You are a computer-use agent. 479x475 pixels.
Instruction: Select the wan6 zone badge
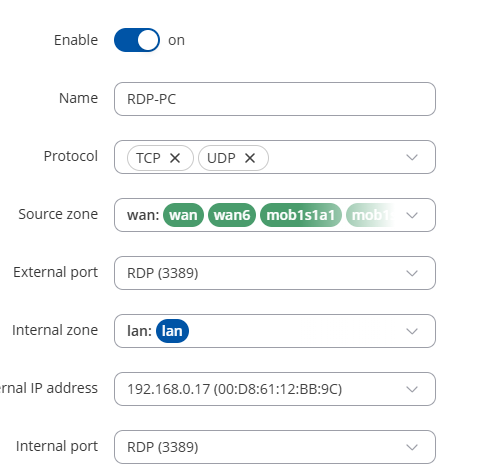(x=232, y=215)
